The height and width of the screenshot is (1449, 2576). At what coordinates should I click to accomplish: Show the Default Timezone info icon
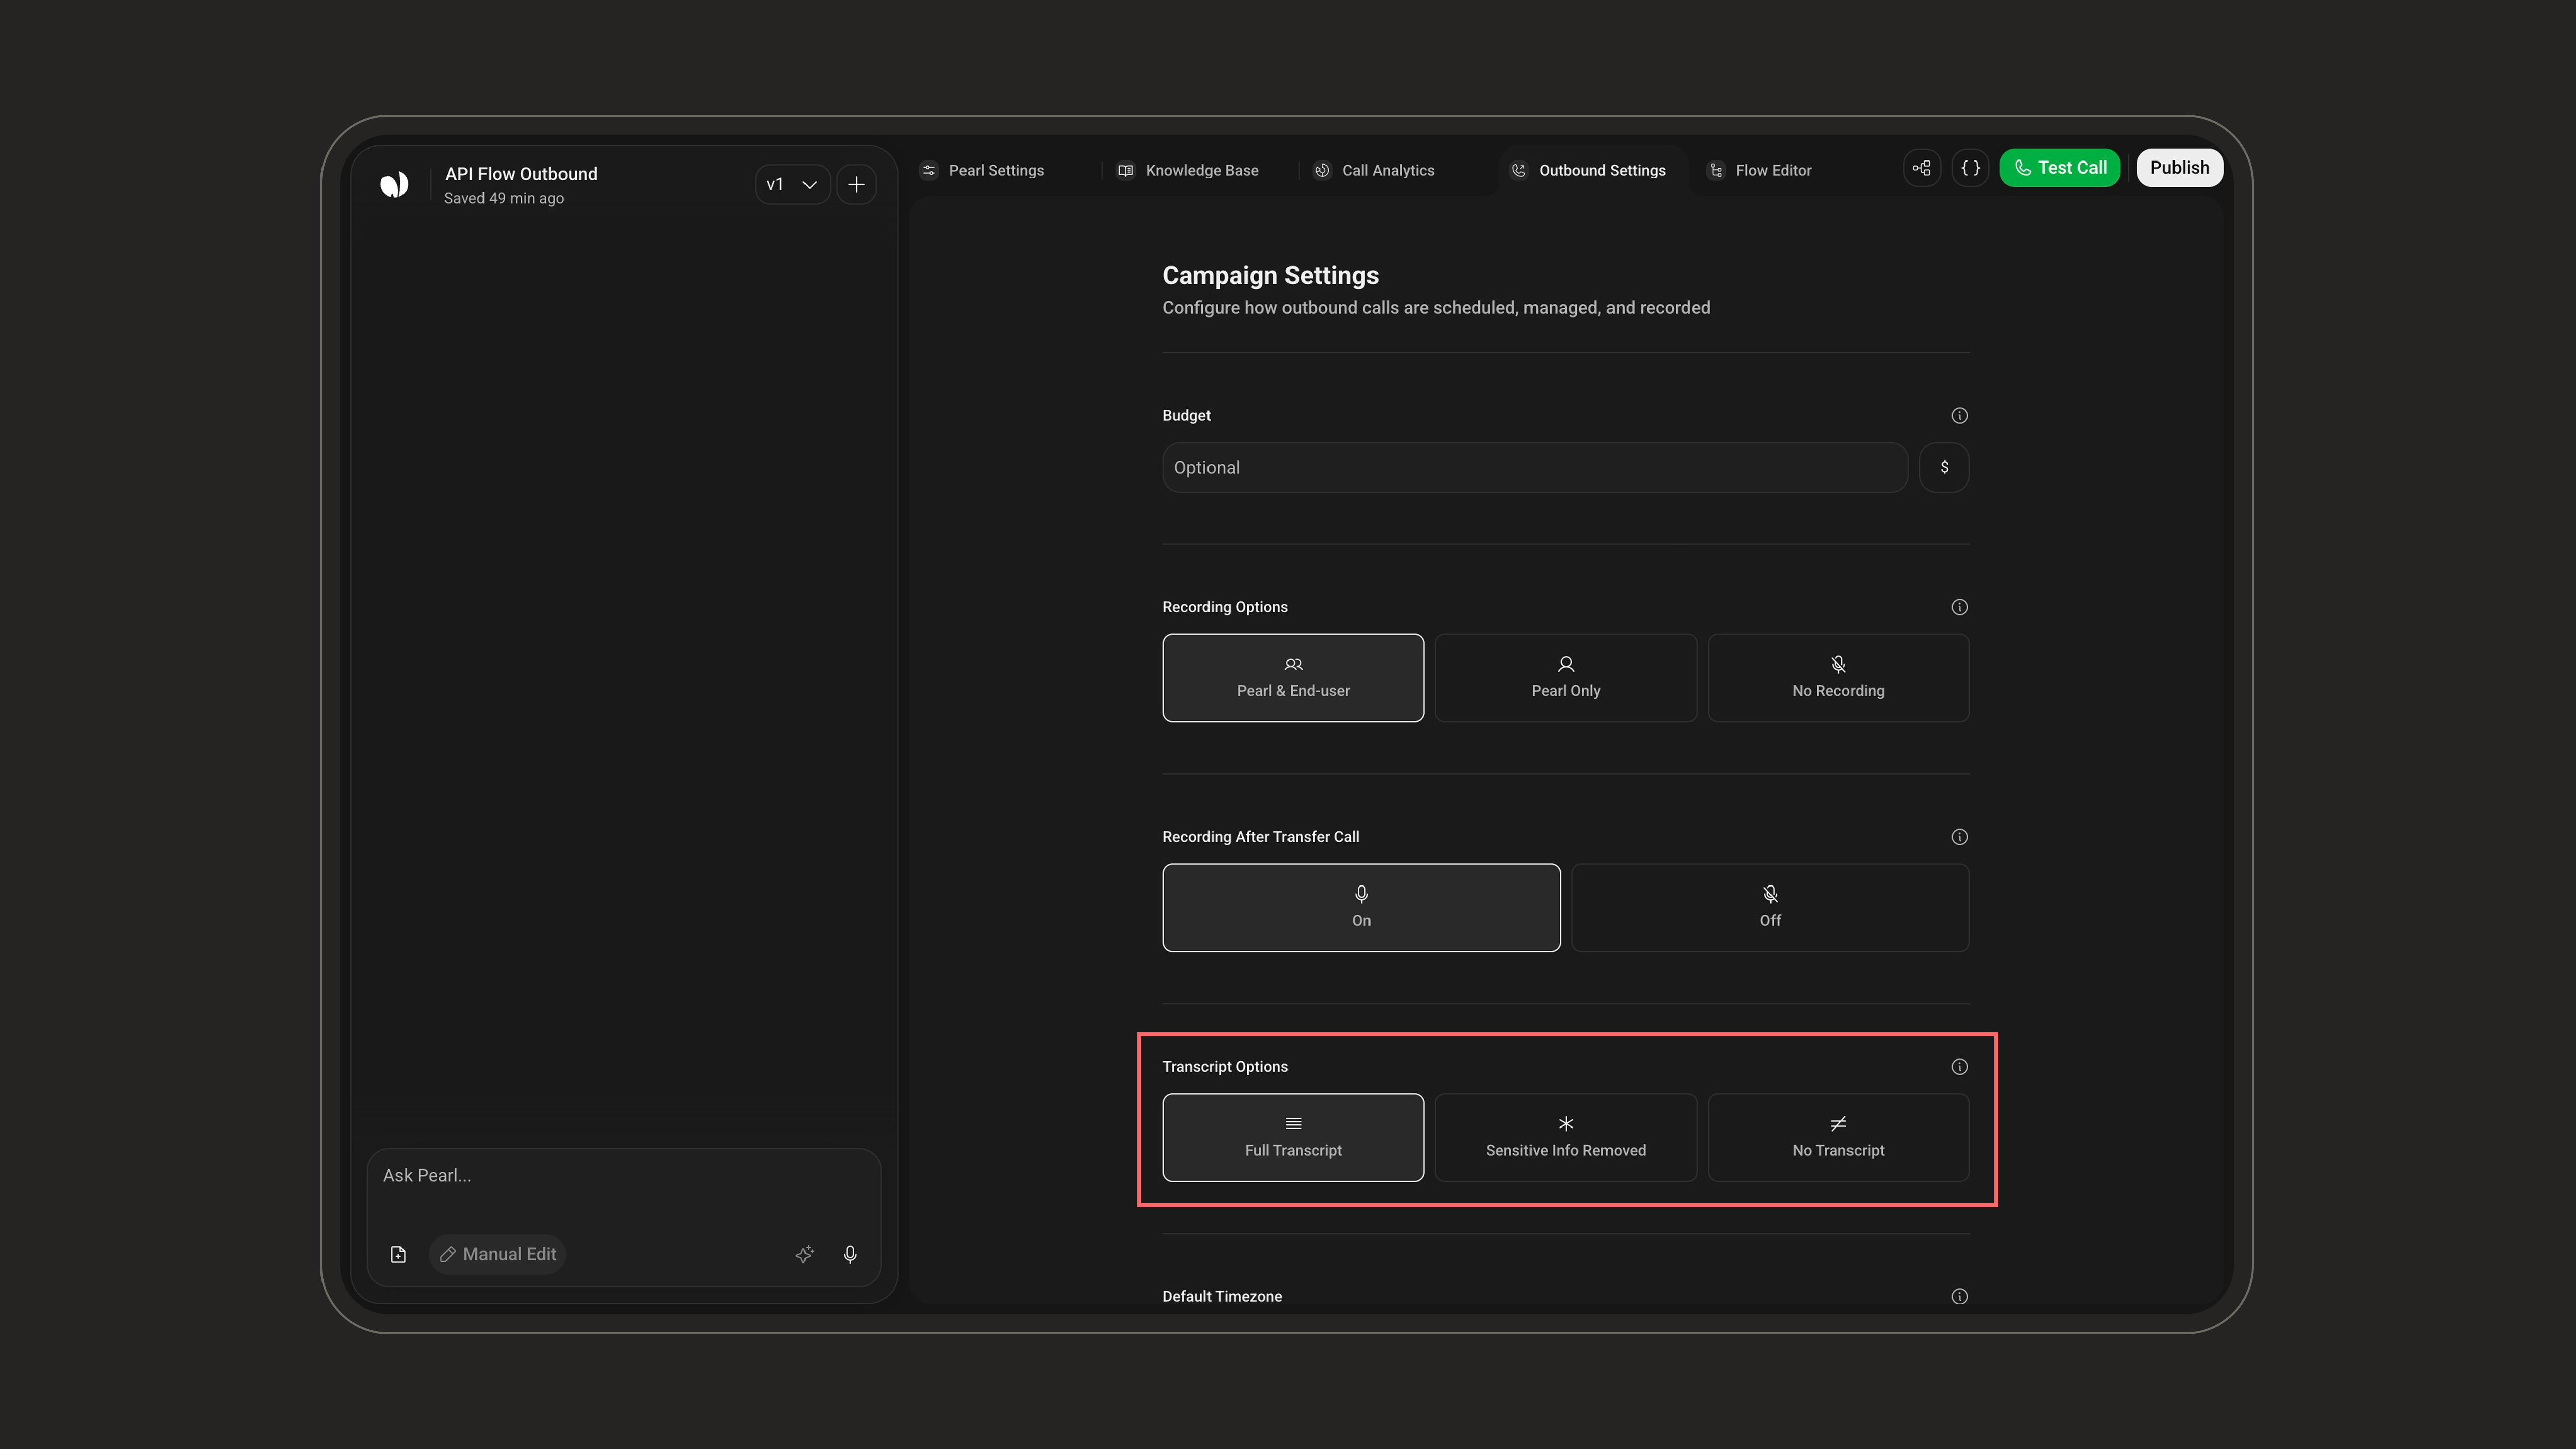point(1960,1296)
